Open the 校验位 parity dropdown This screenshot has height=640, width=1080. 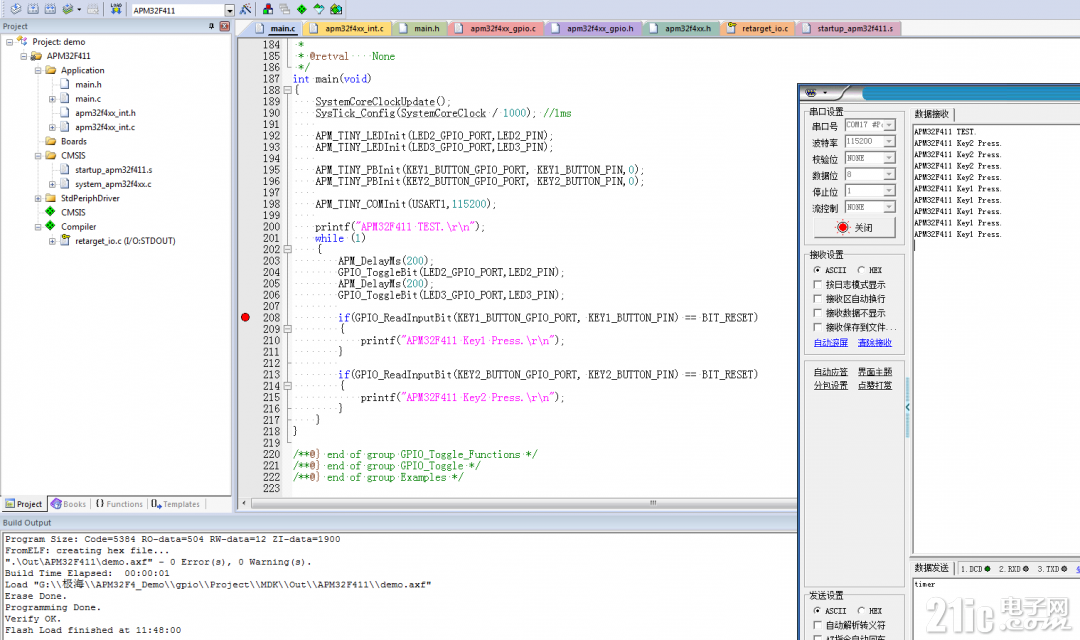coord(889,158)
